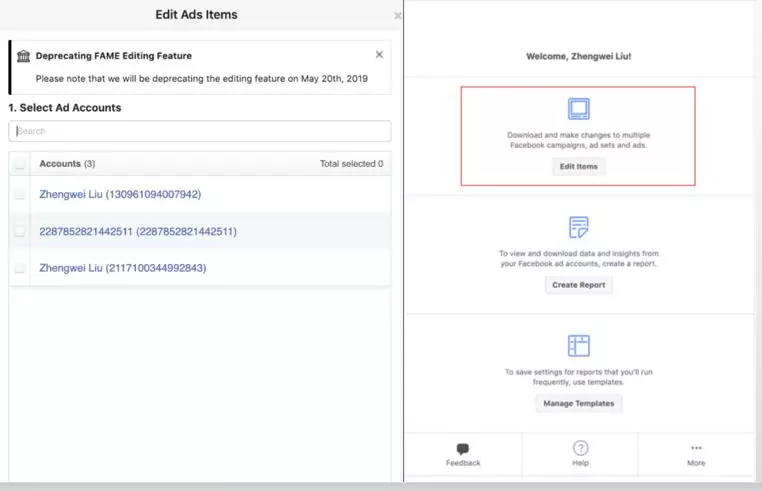Click the '1. Select Ad Accounts' heading
Image resolution: width=762 pixels, height=491 pixels.
pos(65,108)
